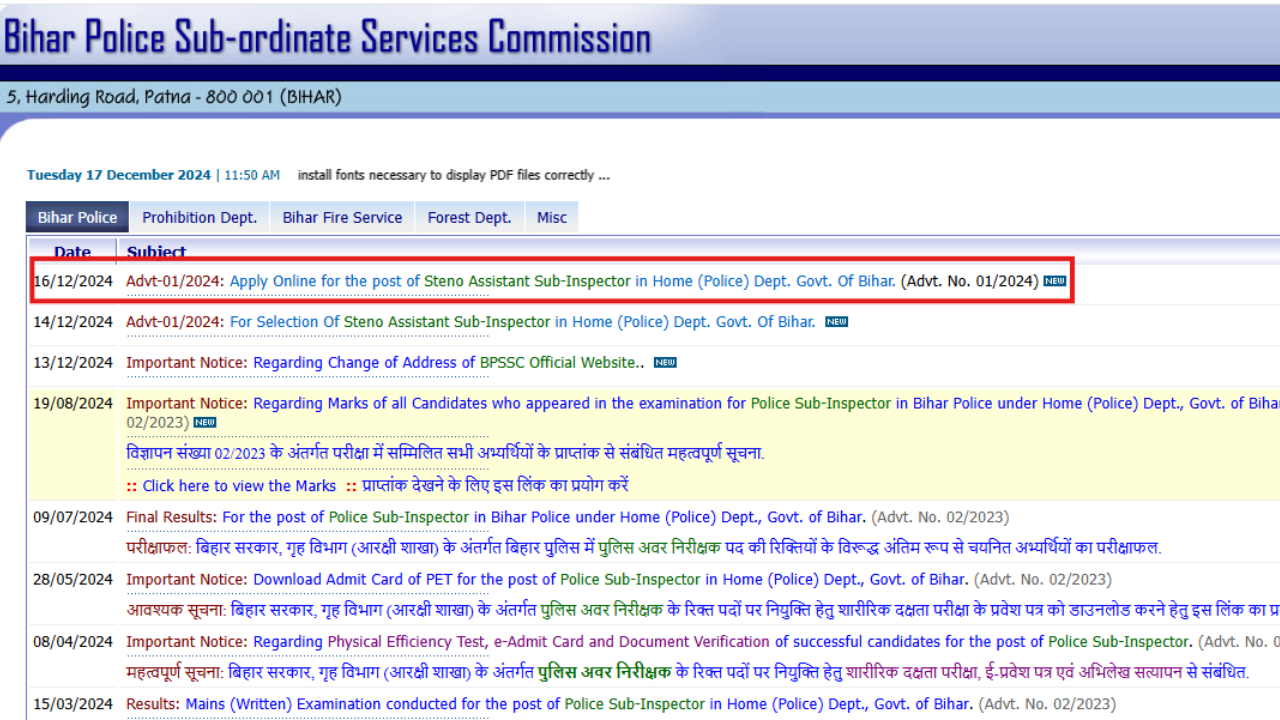Open Download Admit Card of PET link
This screenshot has height=720, width=1280.
click(x=610, y=579)
